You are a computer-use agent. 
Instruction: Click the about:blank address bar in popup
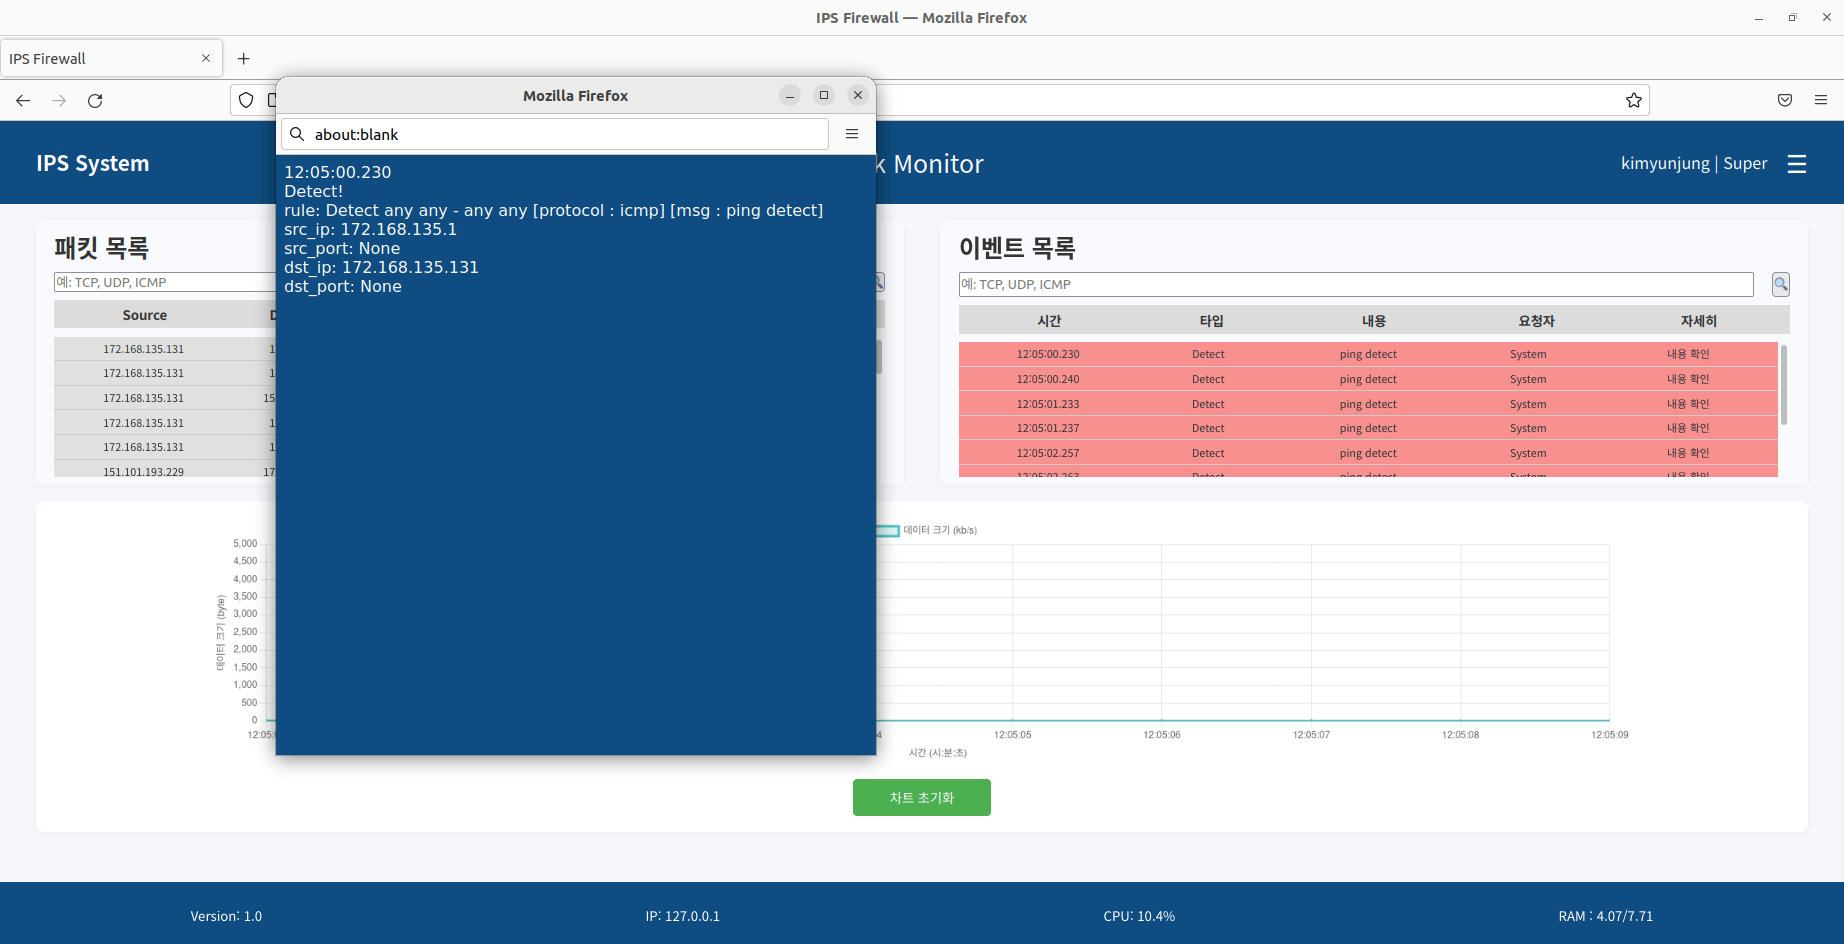[x=555, y=134]
